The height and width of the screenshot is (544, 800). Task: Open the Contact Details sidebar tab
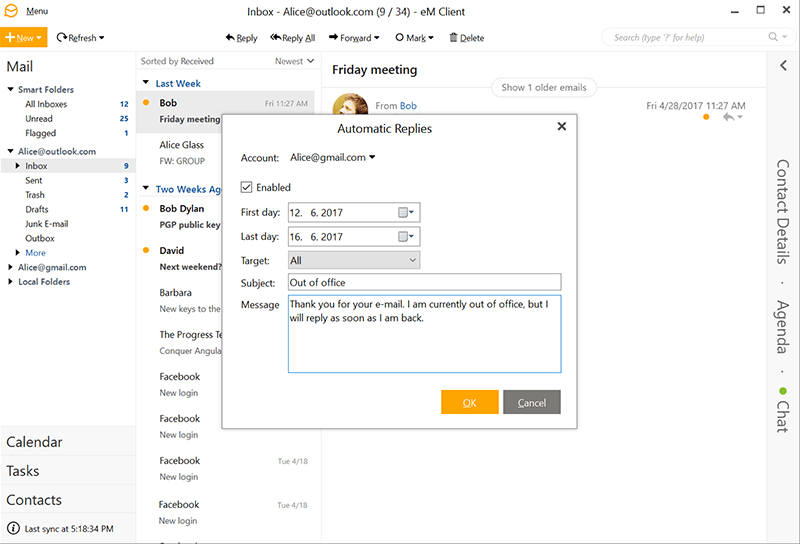783,212
